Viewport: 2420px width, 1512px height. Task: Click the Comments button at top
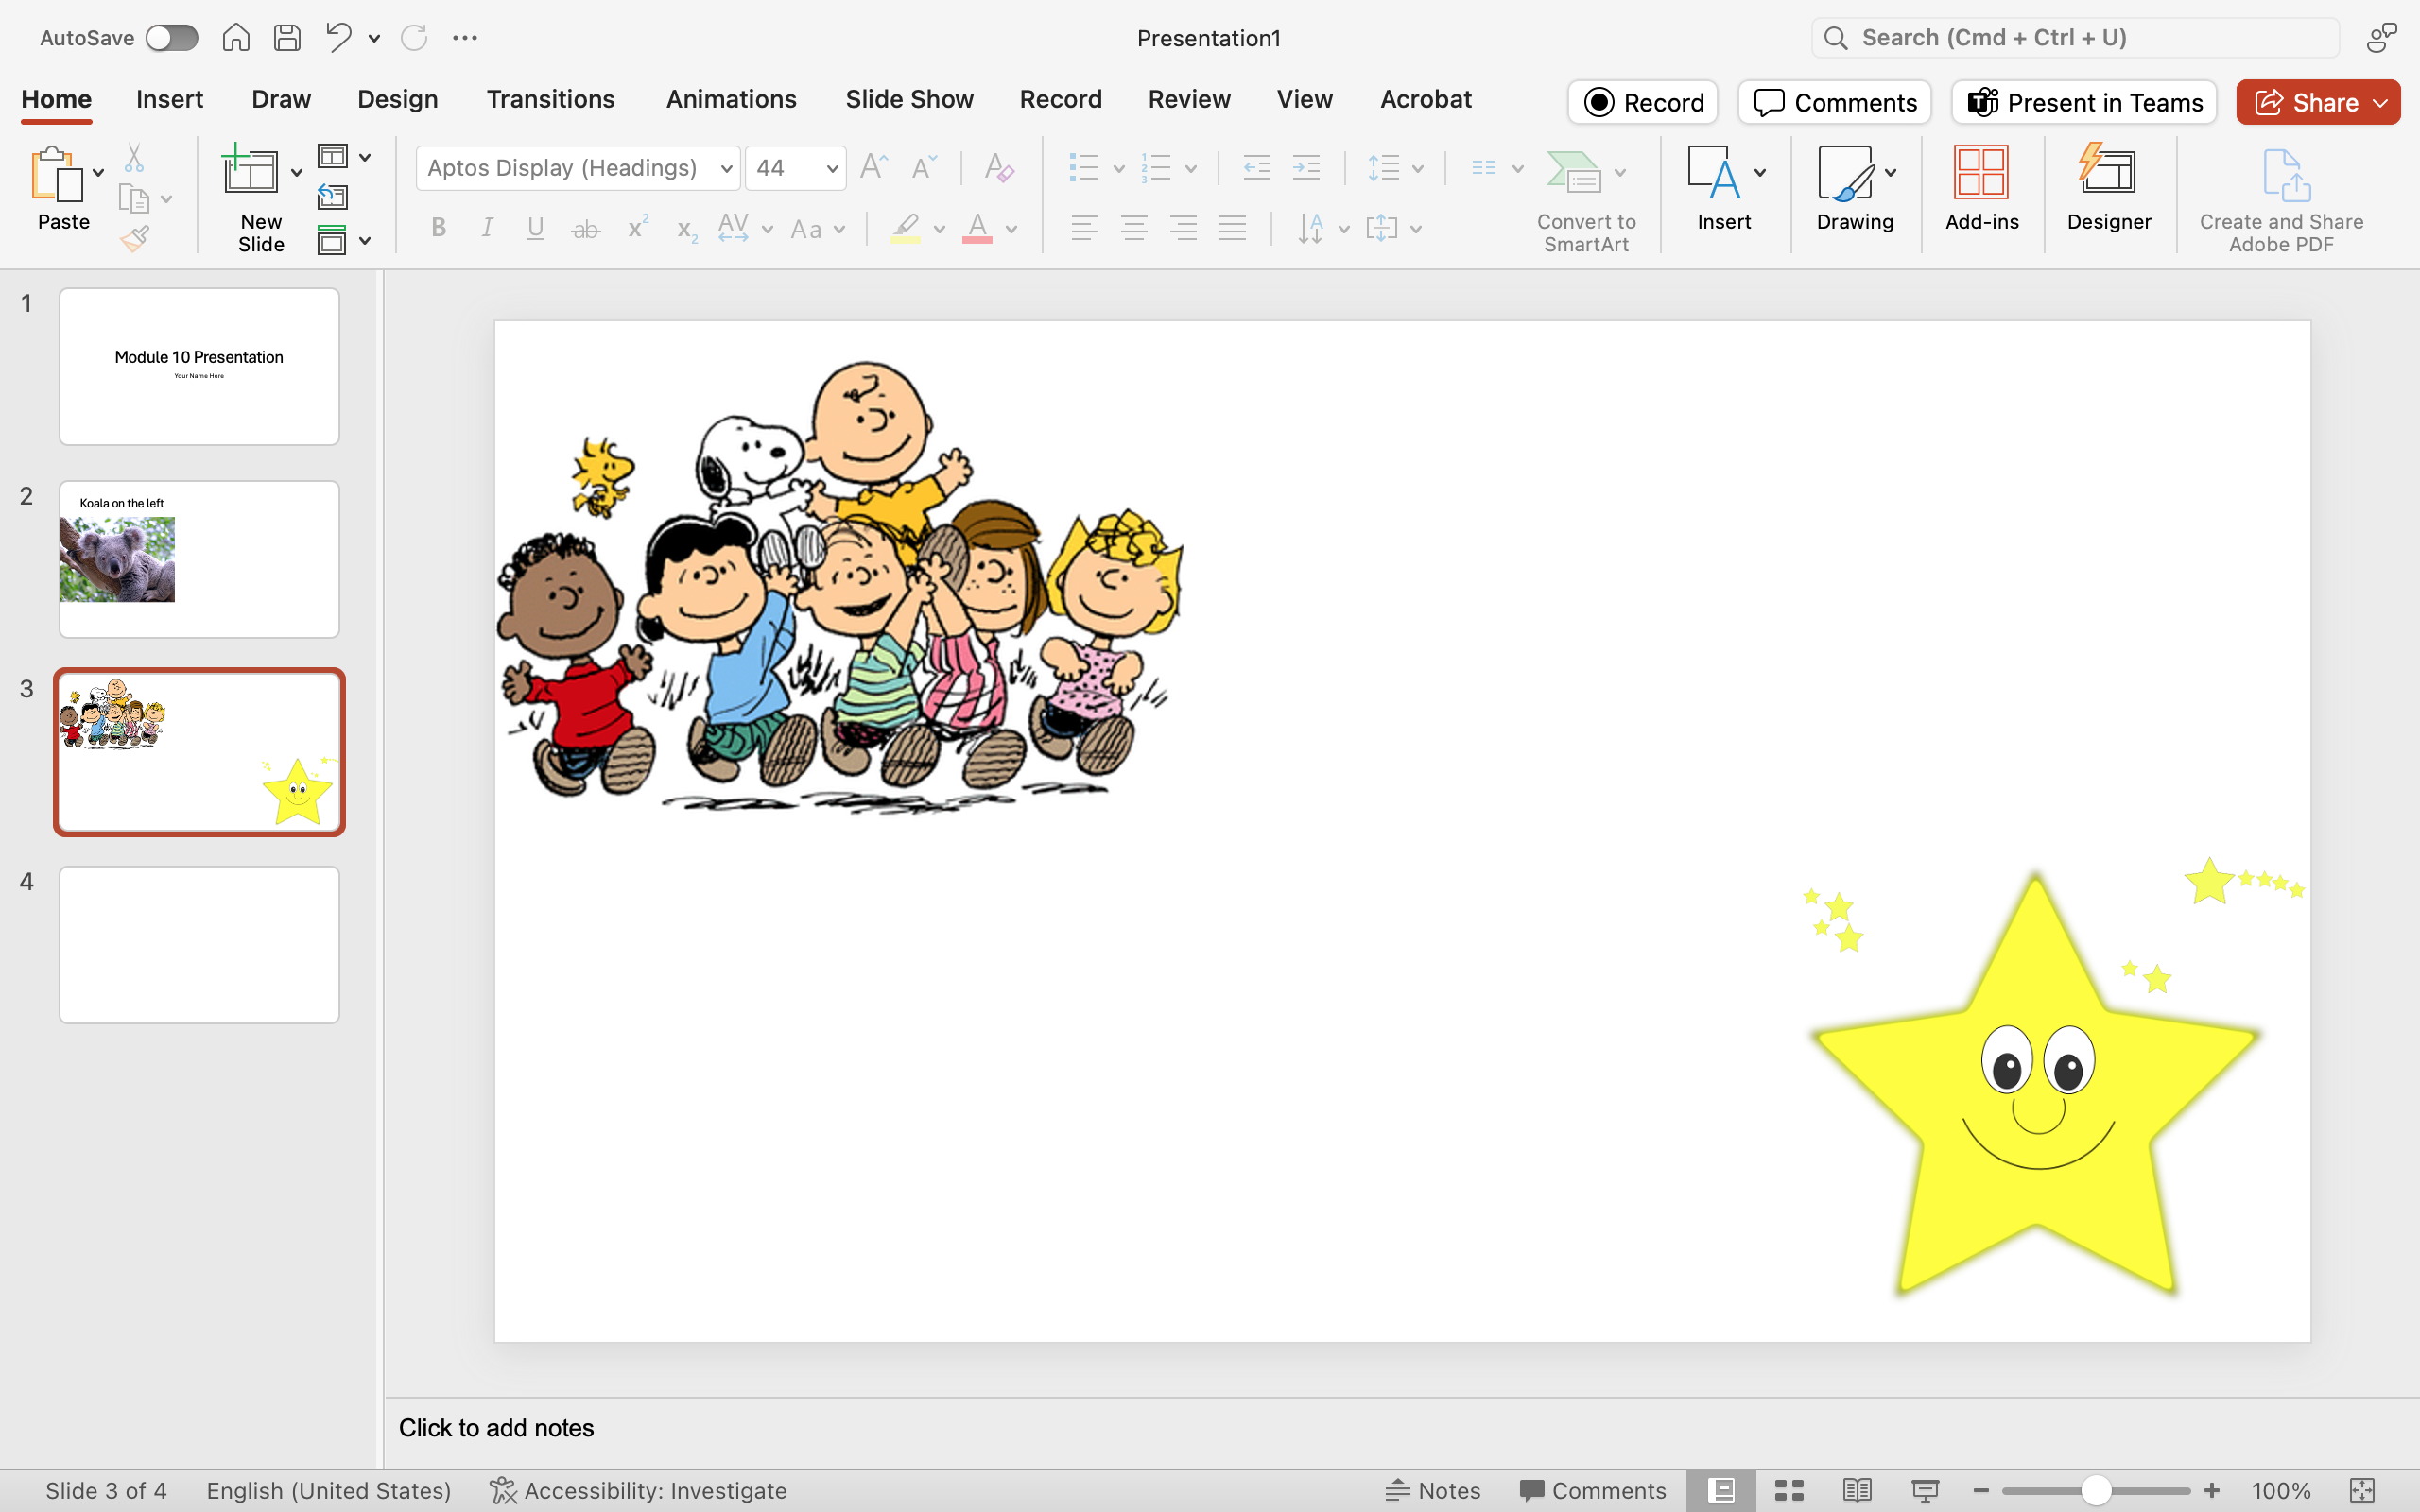1834,102
